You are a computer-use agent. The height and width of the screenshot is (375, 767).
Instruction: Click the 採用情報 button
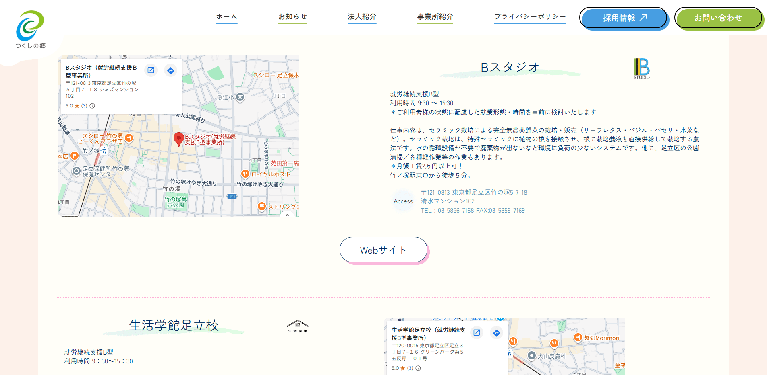[624, 19]
